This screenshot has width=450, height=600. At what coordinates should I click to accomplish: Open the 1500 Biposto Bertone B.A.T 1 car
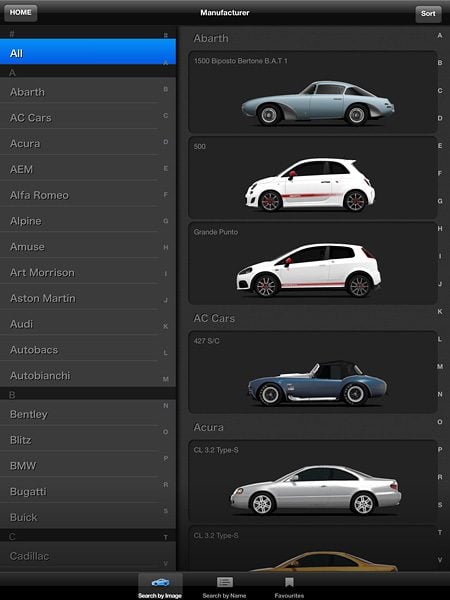[313, 92]
